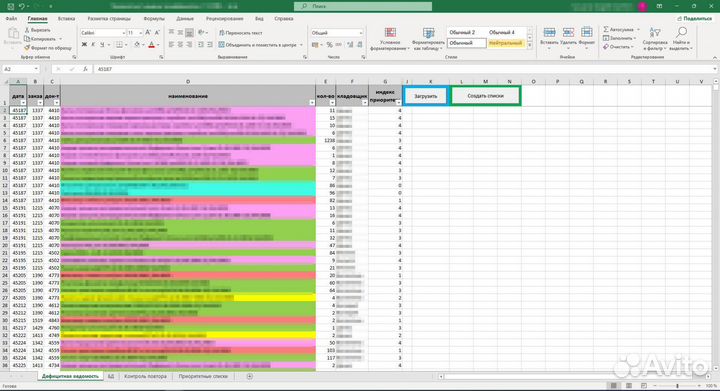Increase font size with the larger A icon

pos(148,33)
